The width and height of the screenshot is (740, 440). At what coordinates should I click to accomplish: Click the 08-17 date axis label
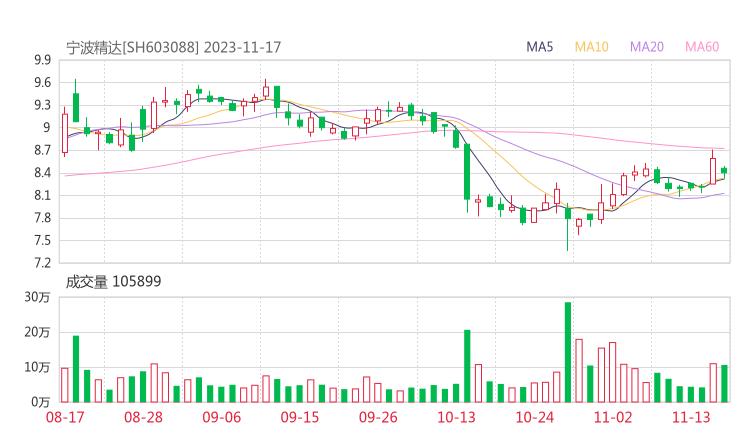coord(65,417)
